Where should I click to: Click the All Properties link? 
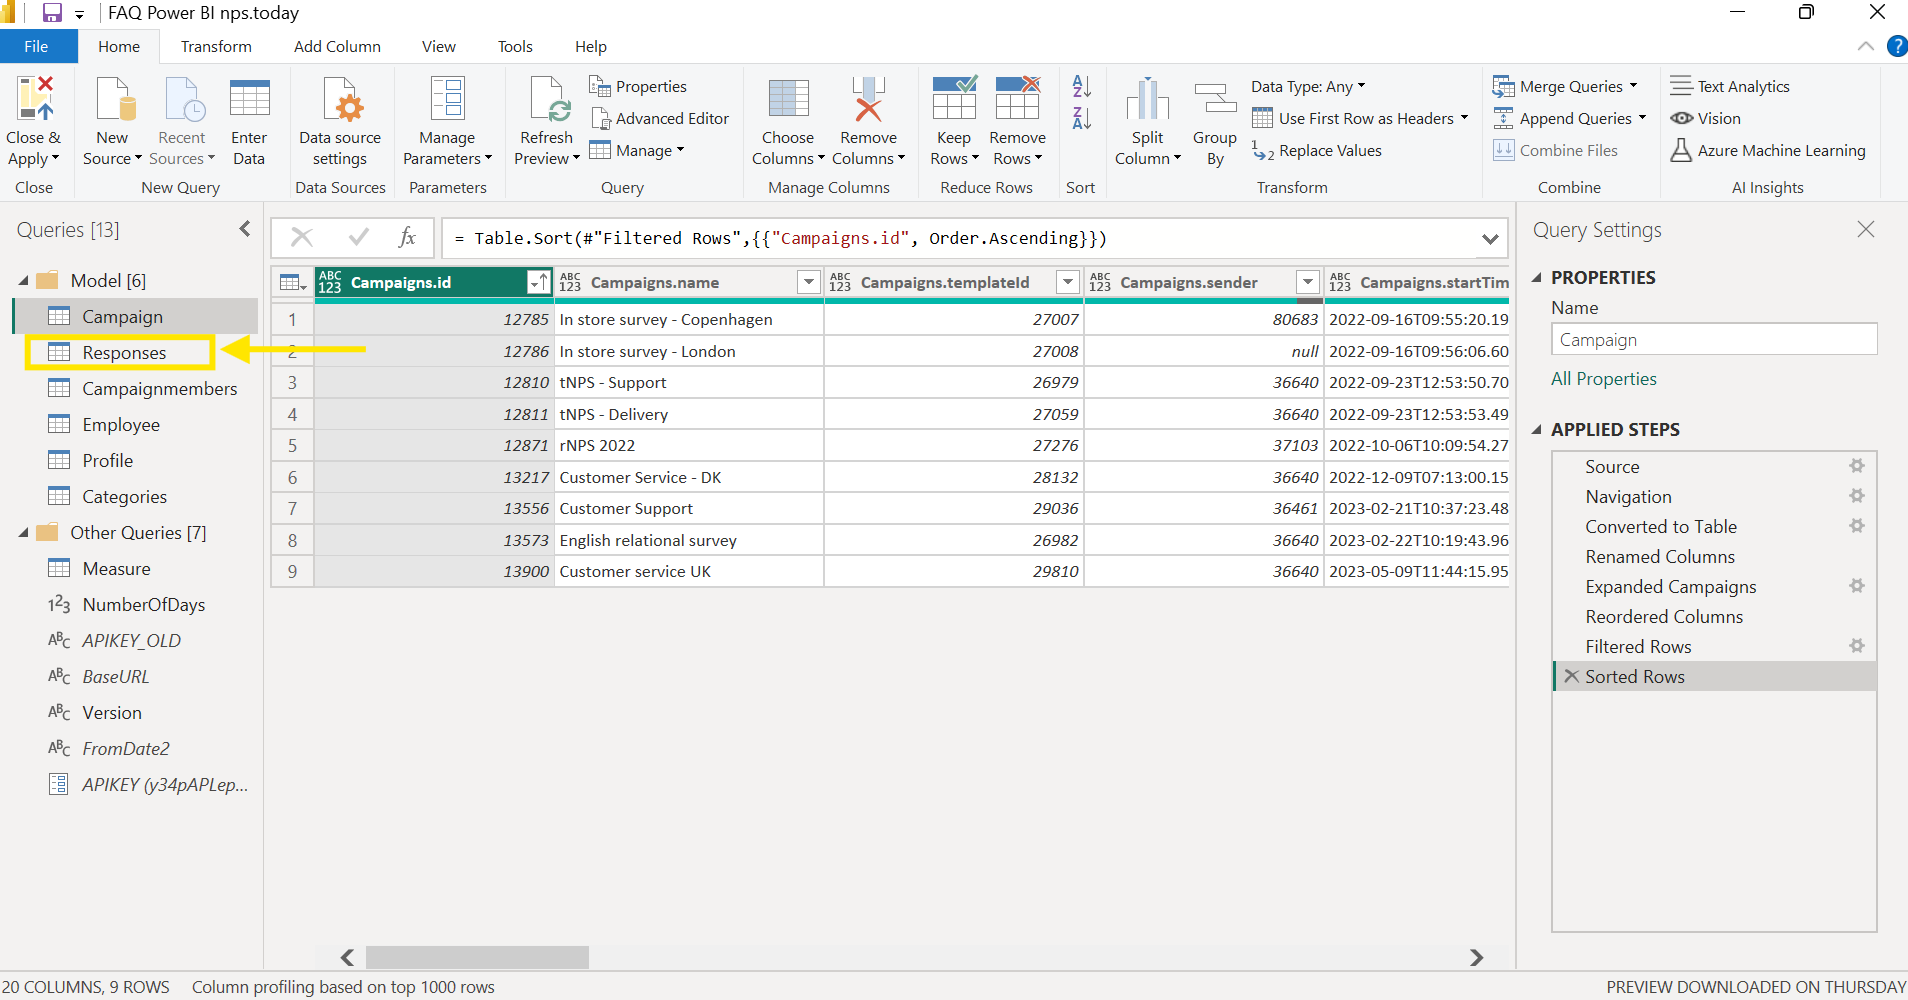pyautogui.click(x=1603, y=379)
